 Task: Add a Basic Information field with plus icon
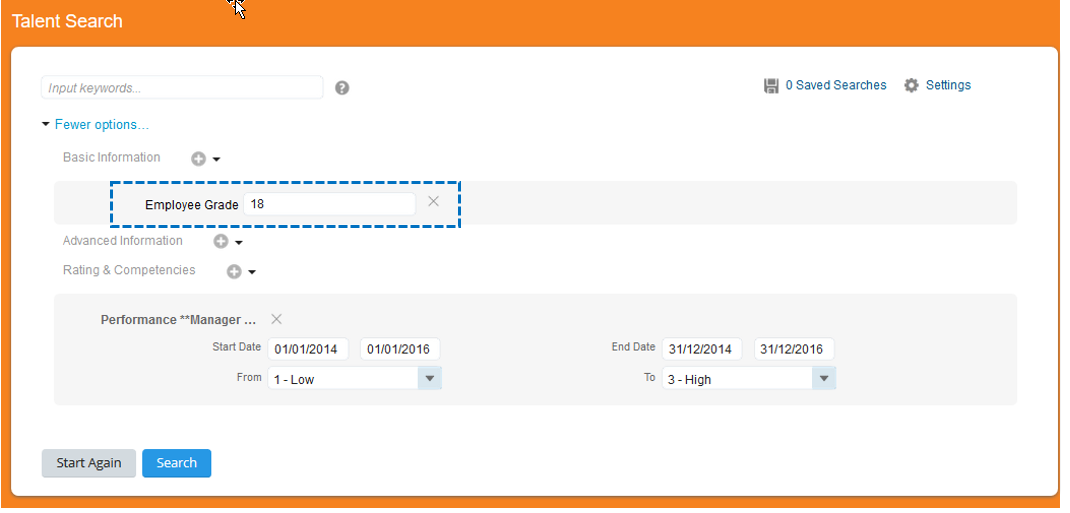pyautogui.click(x=198, y=159)
